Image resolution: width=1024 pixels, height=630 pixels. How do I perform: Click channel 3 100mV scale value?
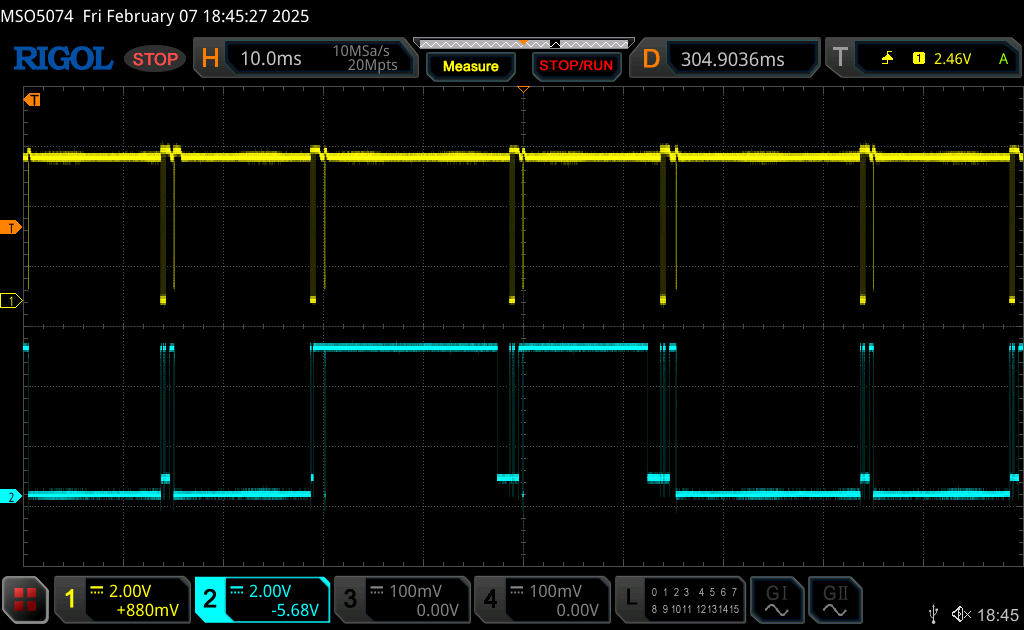(415, 591)
